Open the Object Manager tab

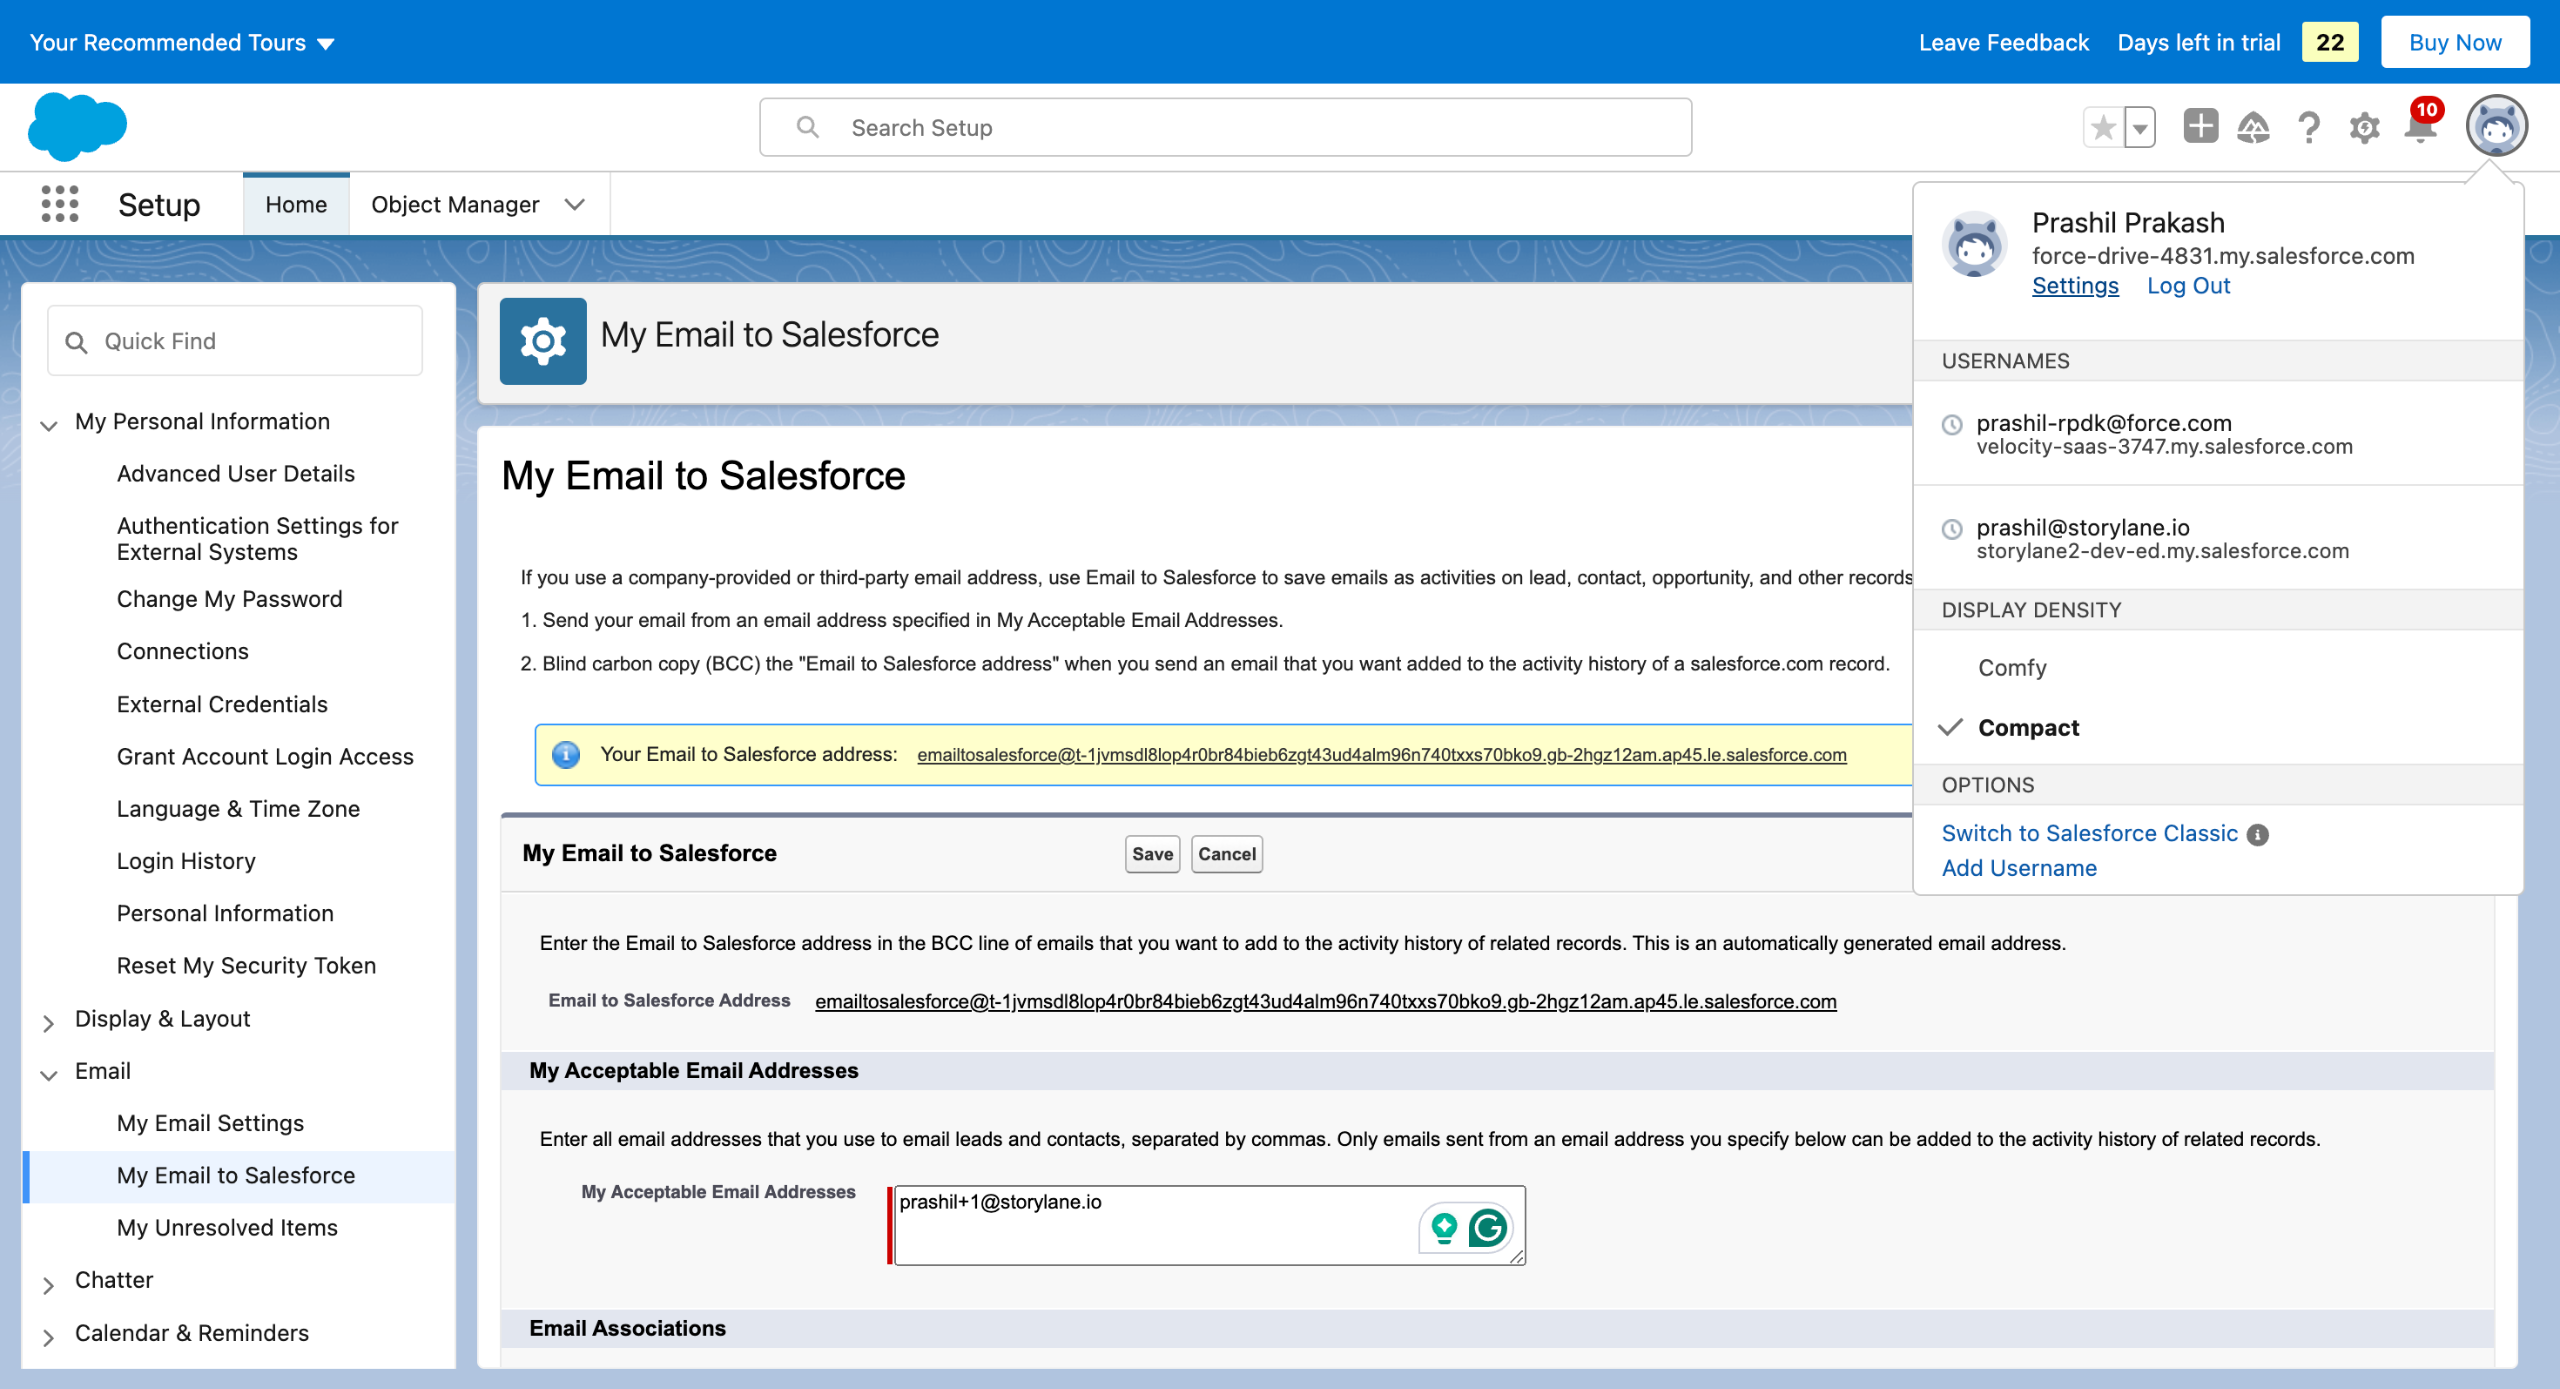pyautogui.click(x=455, y=204)
